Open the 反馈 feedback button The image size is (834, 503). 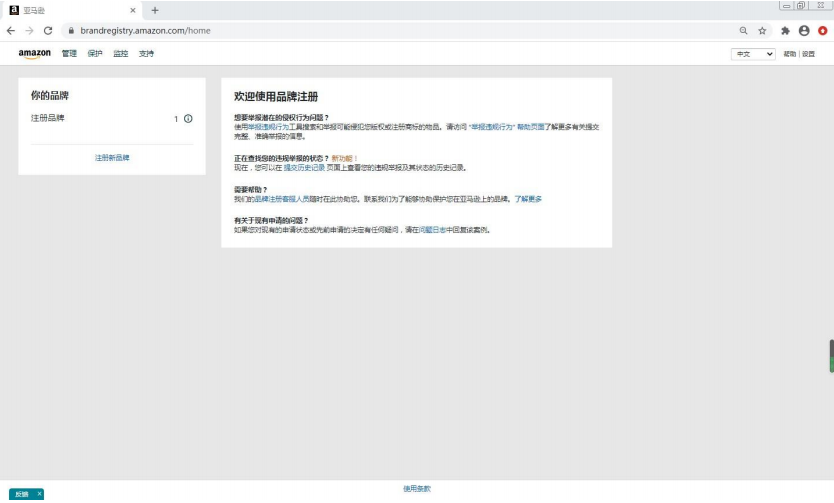point(22,494)
